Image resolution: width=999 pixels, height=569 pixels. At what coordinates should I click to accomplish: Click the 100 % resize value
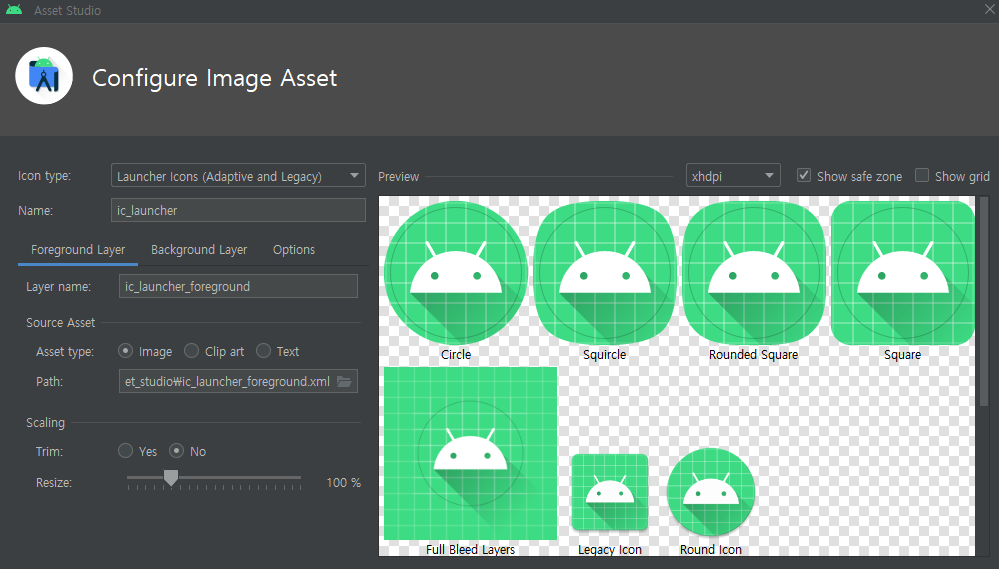pyautogui.click(x=343, y=483)
